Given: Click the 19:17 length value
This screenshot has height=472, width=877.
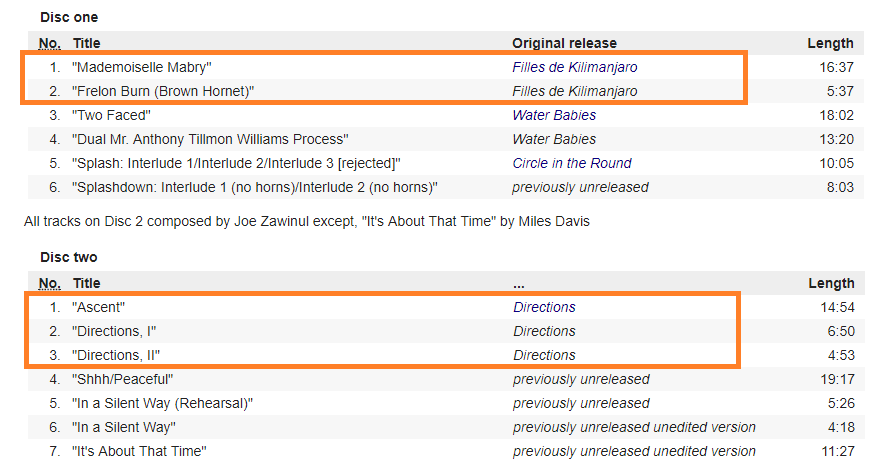Looking at the screenshot, I should 836,379.
